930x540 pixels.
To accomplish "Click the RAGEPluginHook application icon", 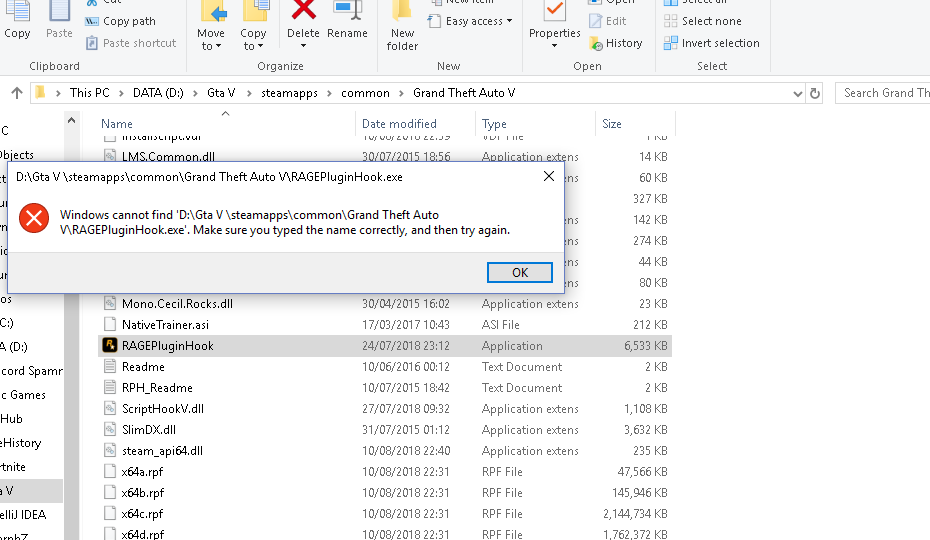I will pos(109,345).
